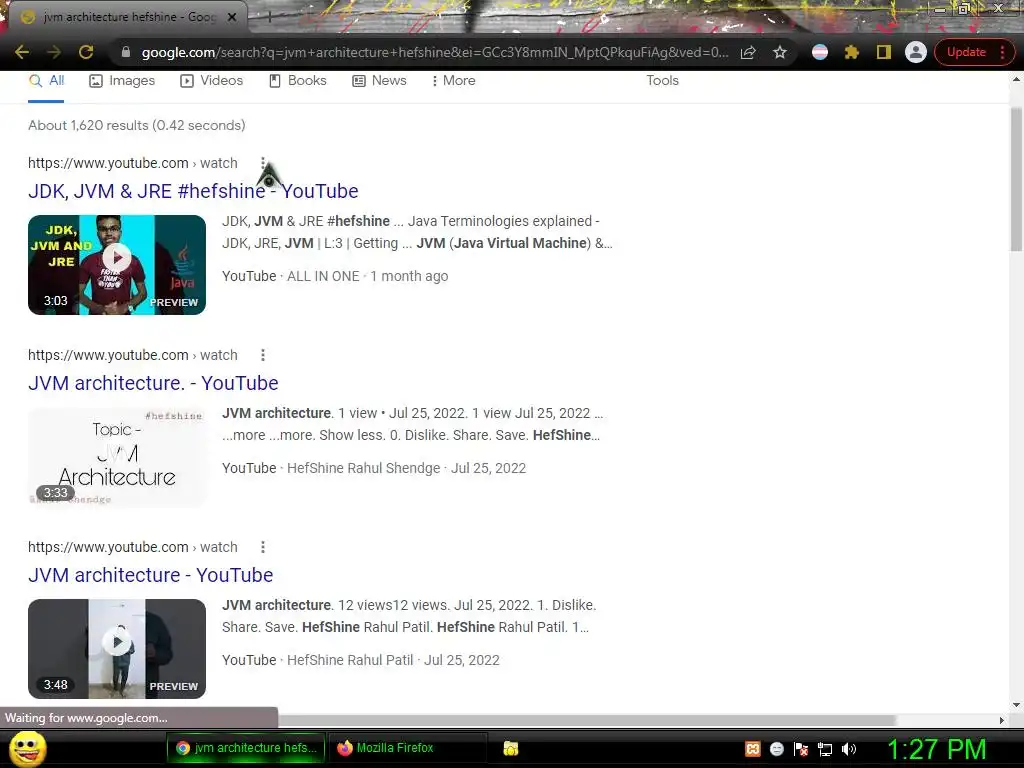This screenshot has height=768, width=1024.
Task: Close the jvm architecture hefshine tab
Action: [x=232, y=17]
